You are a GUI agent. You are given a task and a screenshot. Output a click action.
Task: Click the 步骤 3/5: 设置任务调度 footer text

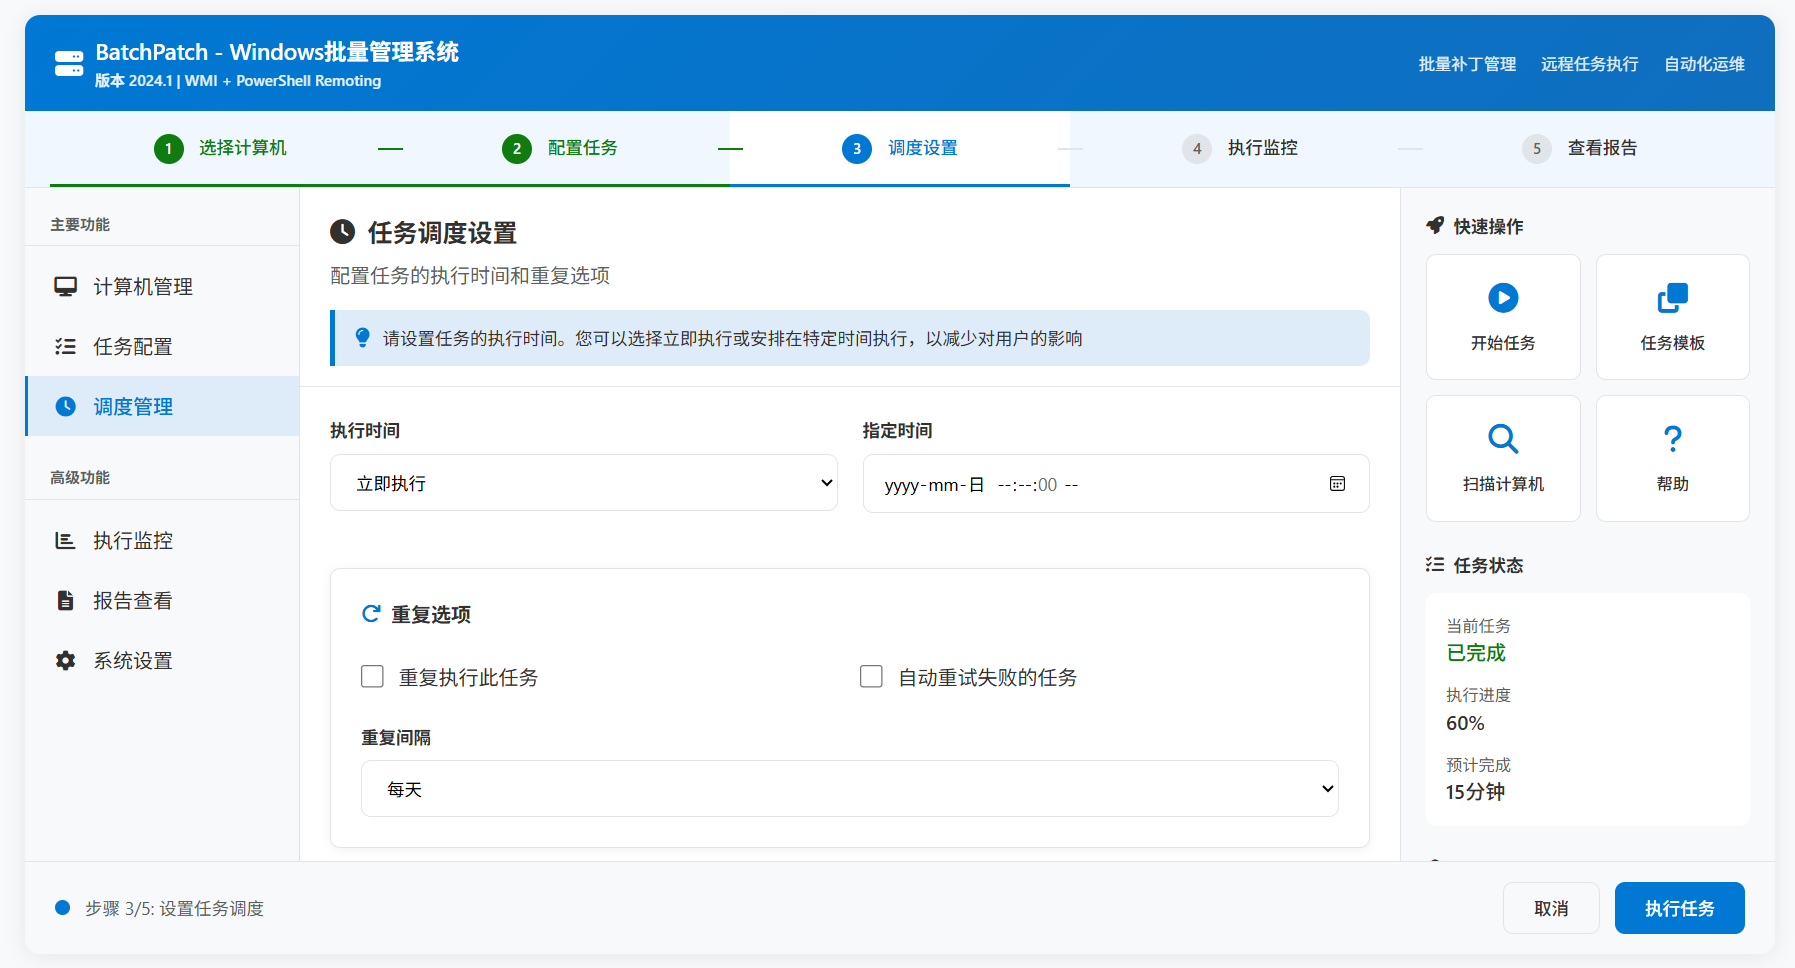point(174,908)
